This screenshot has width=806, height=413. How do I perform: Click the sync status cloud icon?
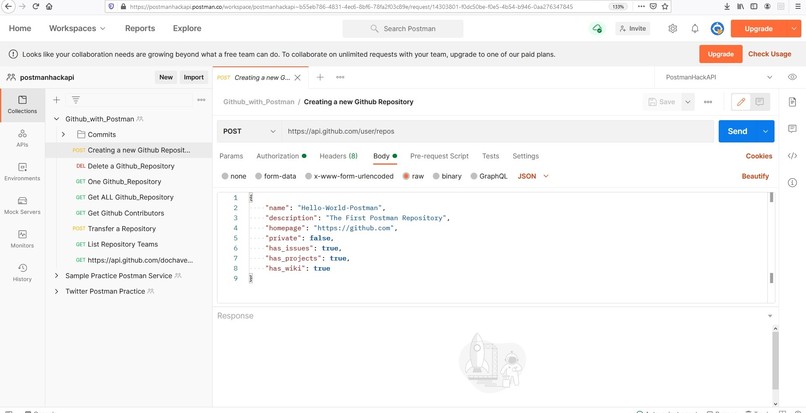[597, 29]
